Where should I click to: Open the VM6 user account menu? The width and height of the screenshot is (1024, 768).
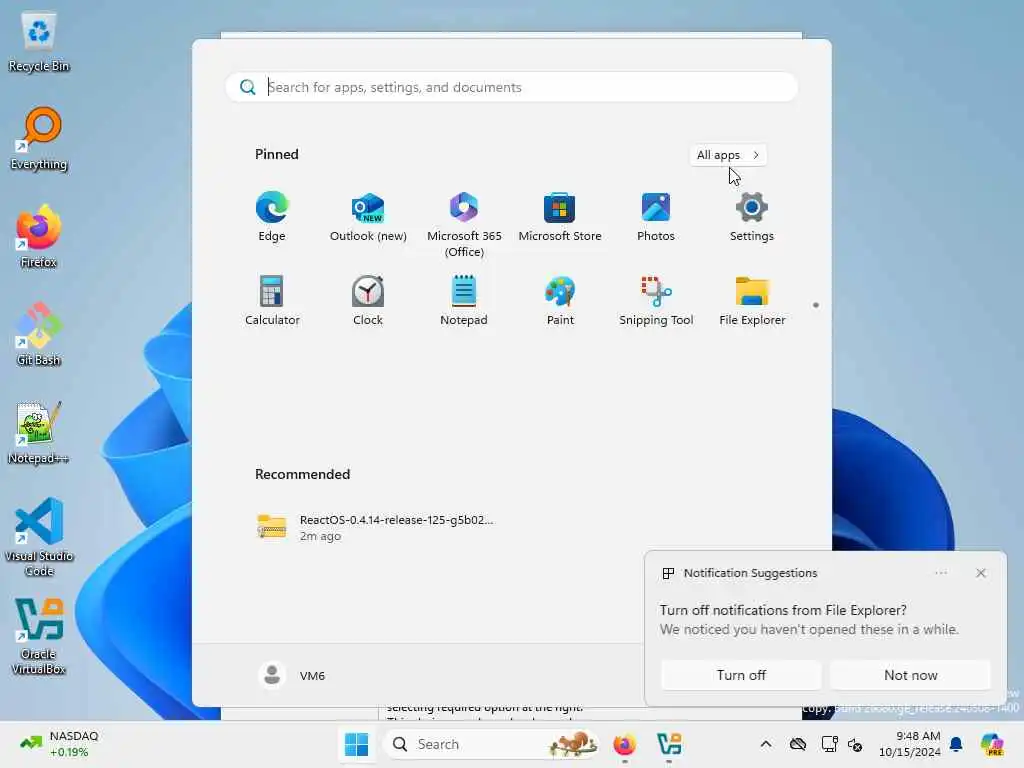tap(292, 675)
